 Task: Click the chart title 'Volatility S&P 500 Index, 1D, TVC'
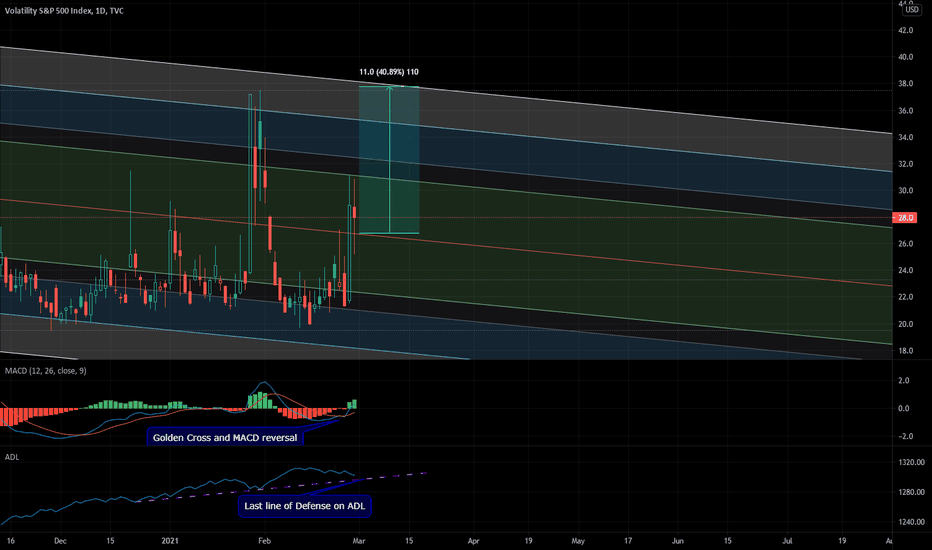(x=64, y=11)
